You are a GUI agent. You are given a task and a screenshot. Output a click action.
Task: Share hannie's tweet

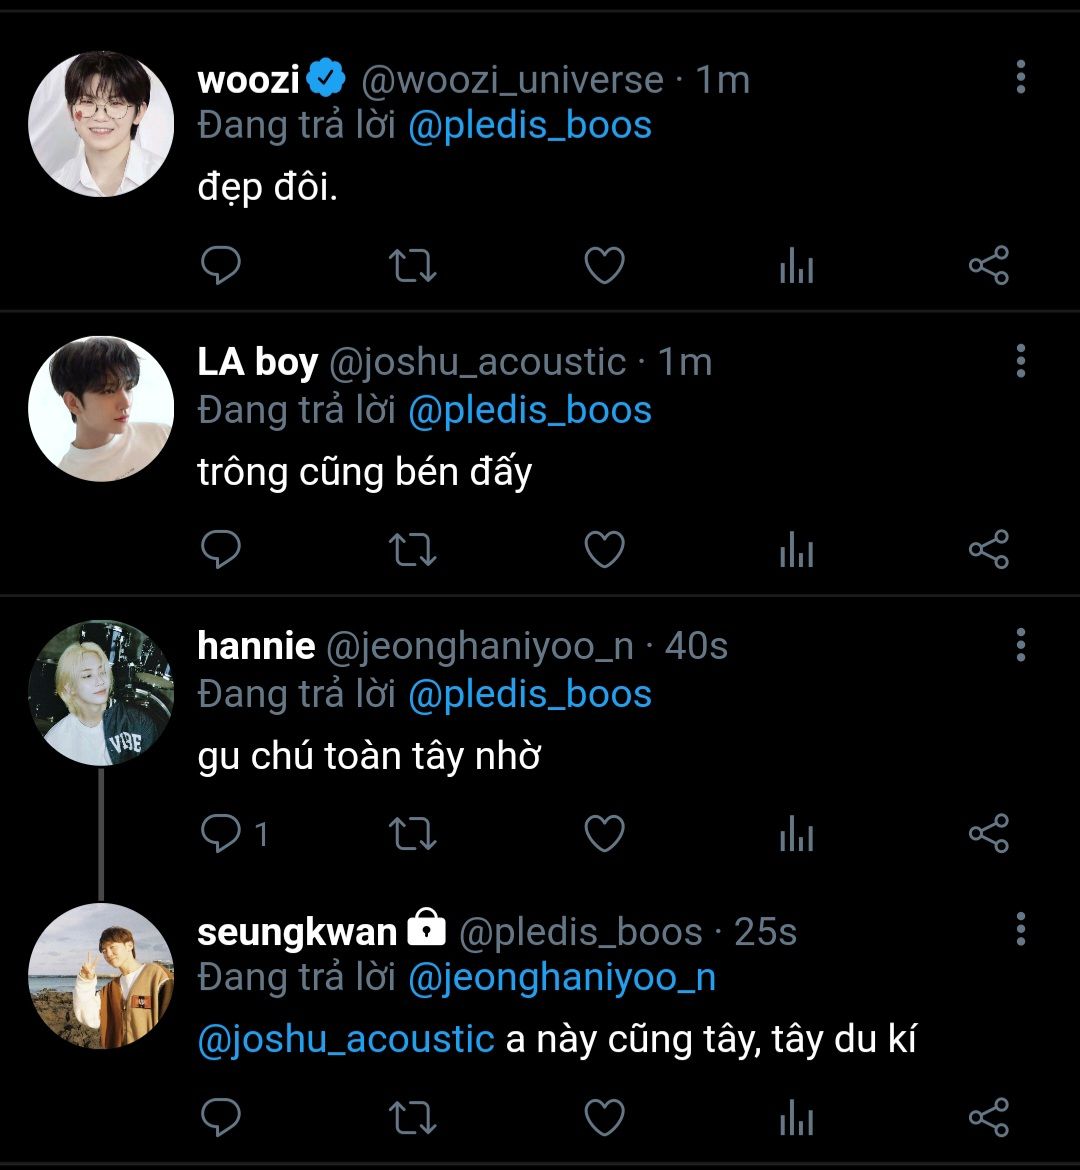[x=988, y=834]
